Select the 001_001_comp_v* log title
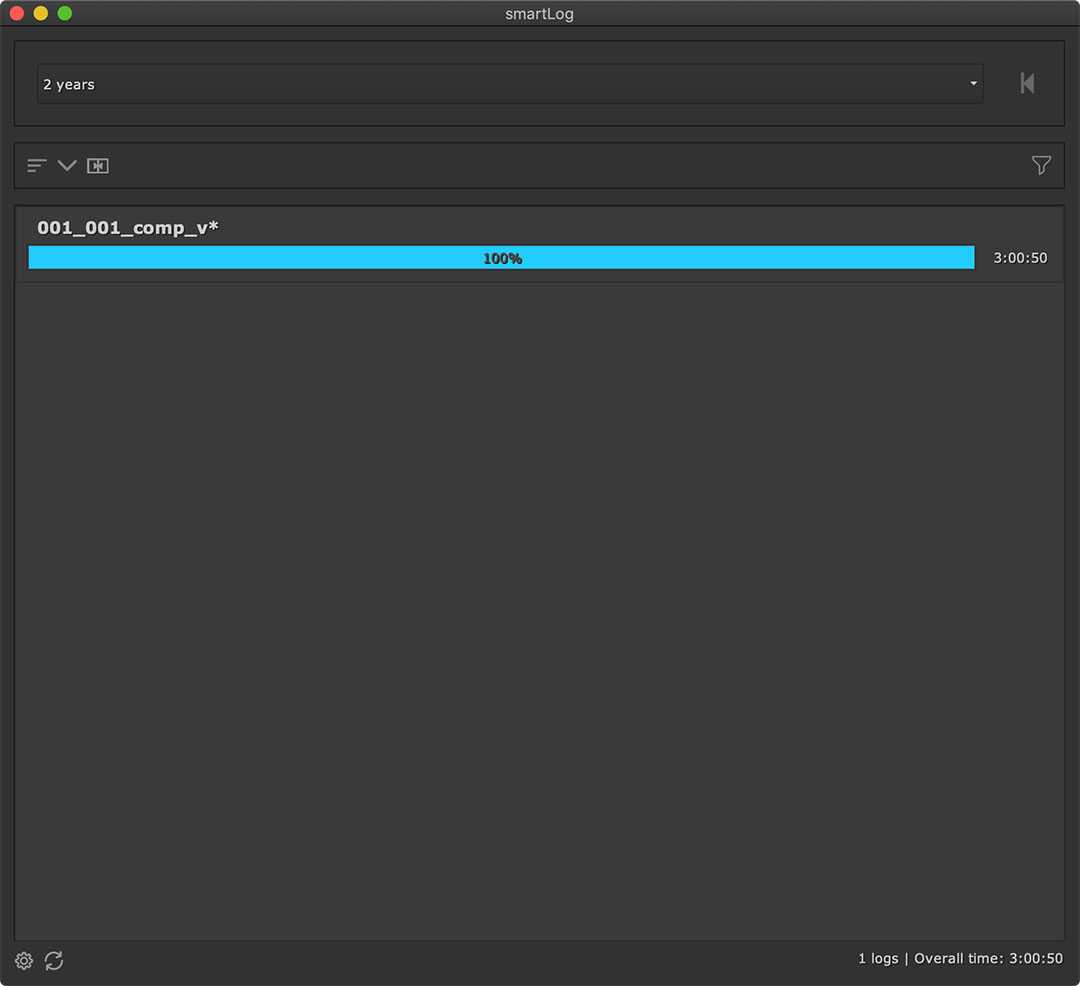Screen dimensions: 1080x986 128,228
